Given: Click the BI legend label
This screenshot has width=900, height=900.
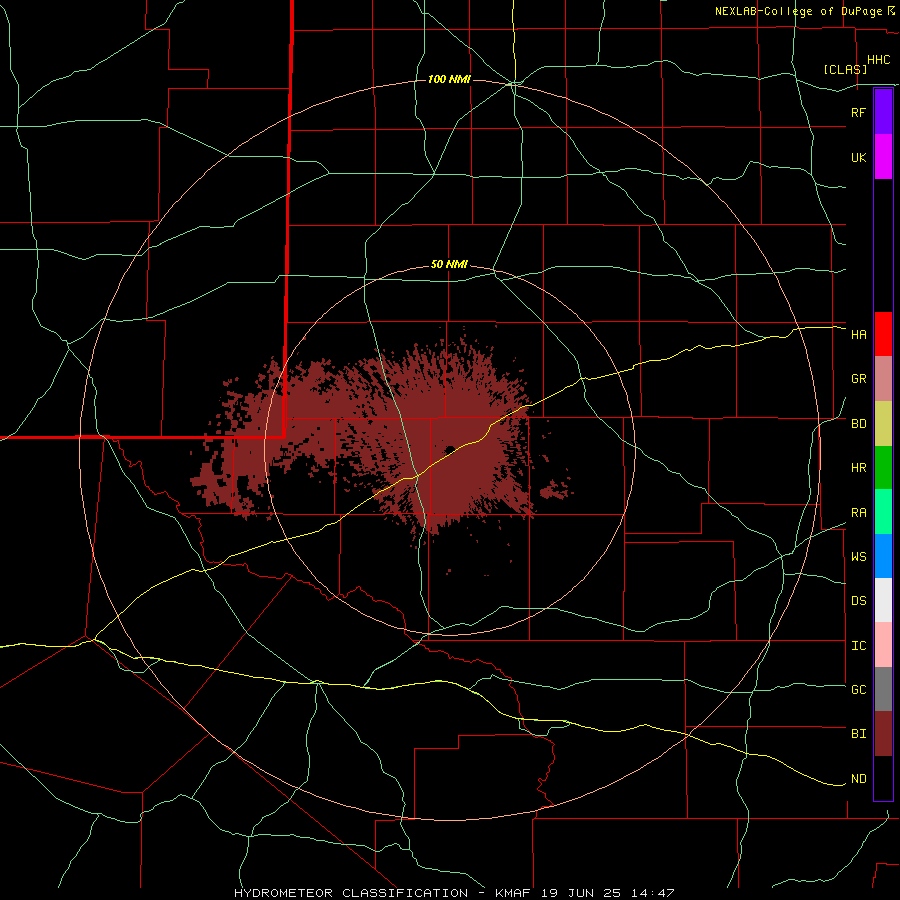Looking at the screenshot, I should tap(858, 734).
